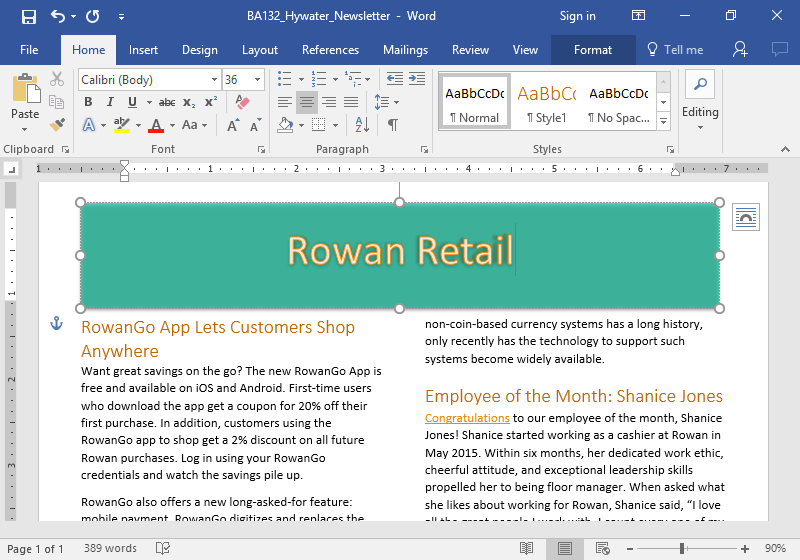Adjust the zoom slider in status bar
The image size is (800, 560).
tap(682, 548)
